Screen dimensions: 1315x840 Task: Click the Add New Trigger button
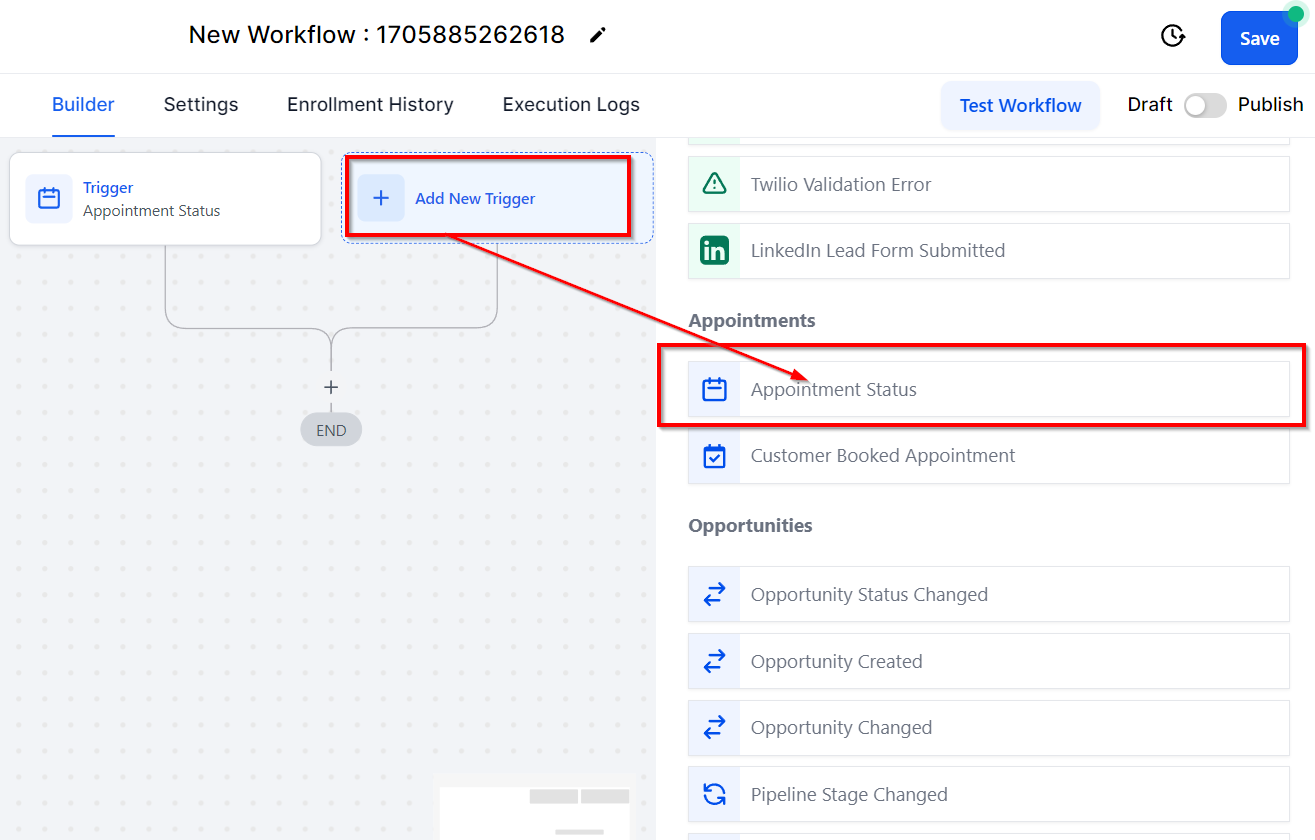pyautogui.click(x=497, y=198)
